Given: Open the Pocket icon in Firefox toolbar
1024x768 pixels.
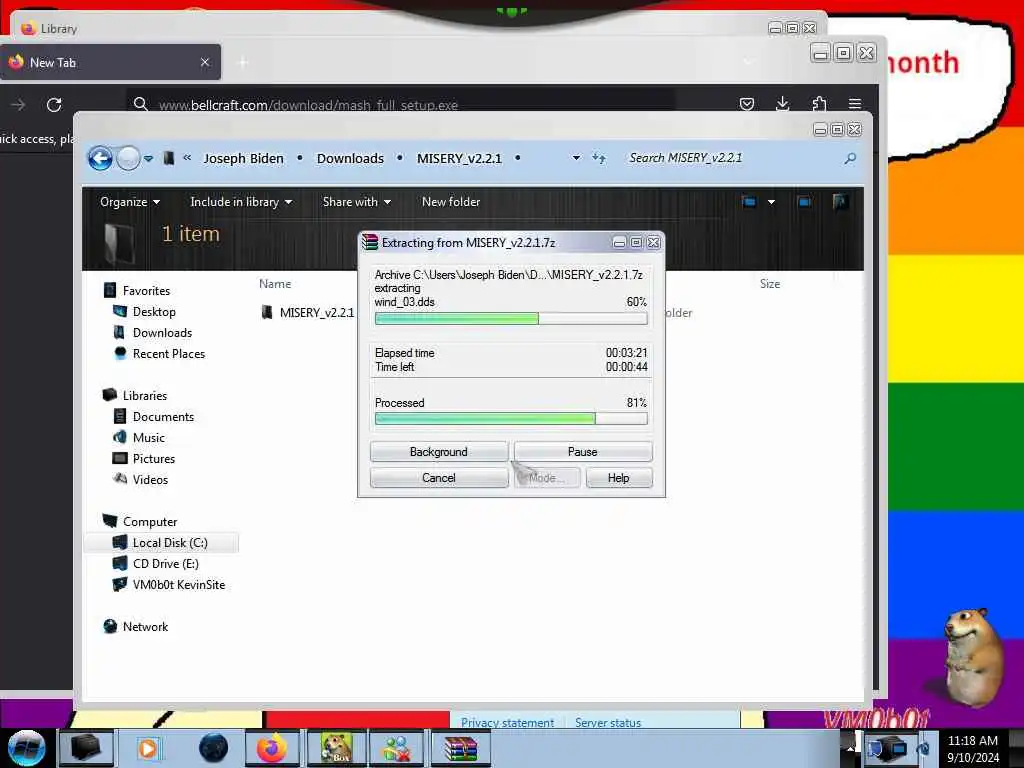Looking at the screenshot, I should 747,104.
